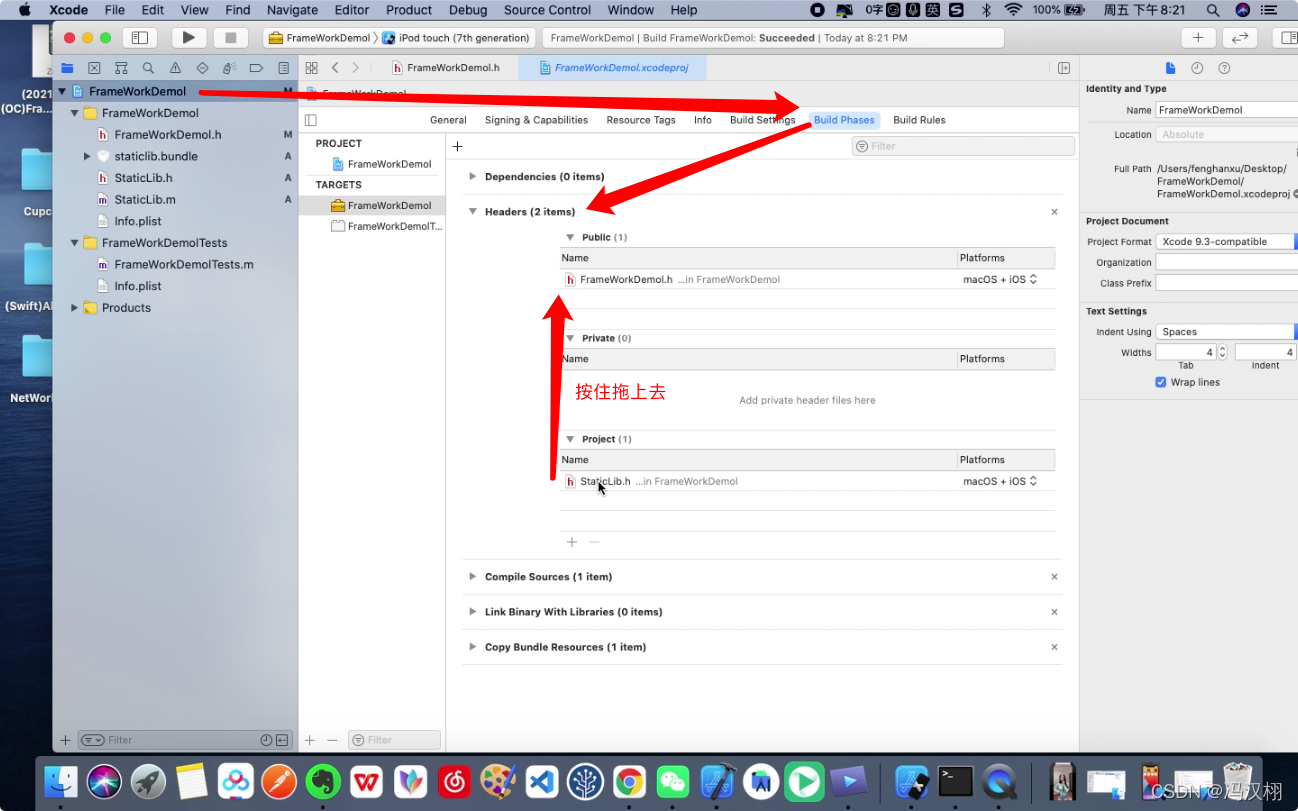1298x811 pixels.
Task: Increment the Tab width stepper
Action: (x=1222, y=349)
